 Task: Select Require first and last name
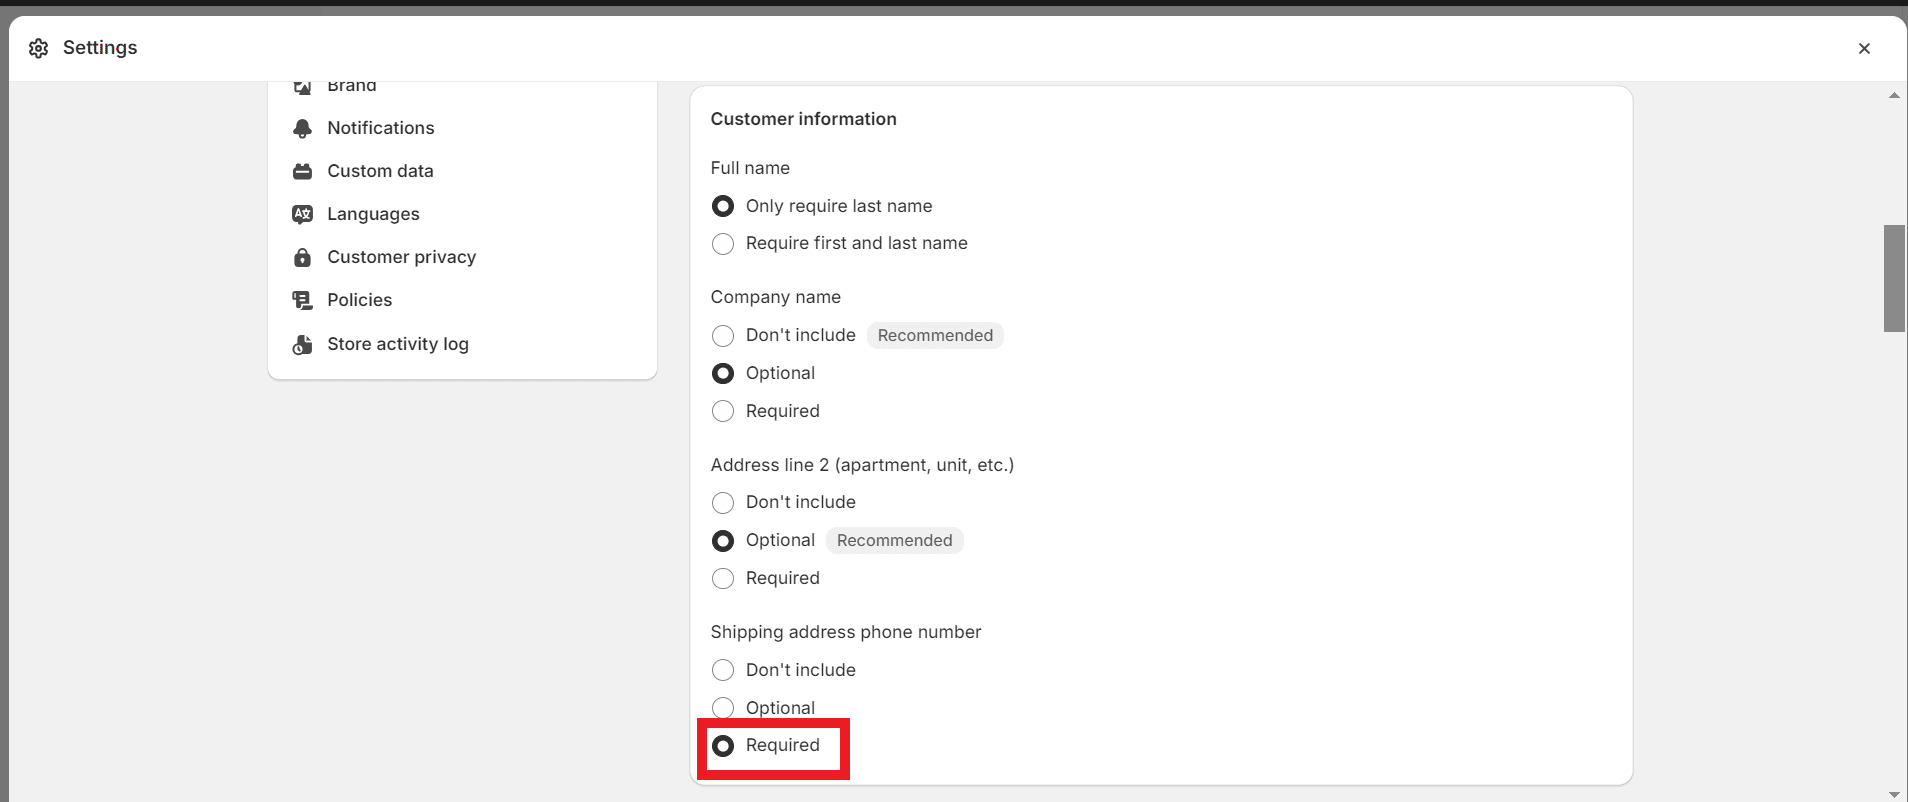pyautogui.click(x=723, y=243)
